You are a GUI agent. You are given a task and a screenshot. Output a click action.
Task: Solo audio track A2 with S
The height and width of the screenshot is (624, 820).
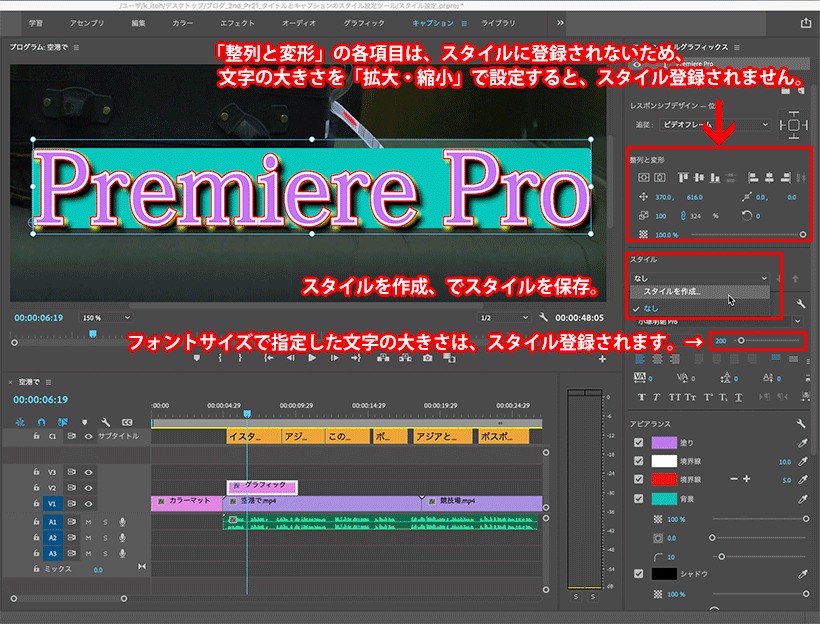pos(106,538)
